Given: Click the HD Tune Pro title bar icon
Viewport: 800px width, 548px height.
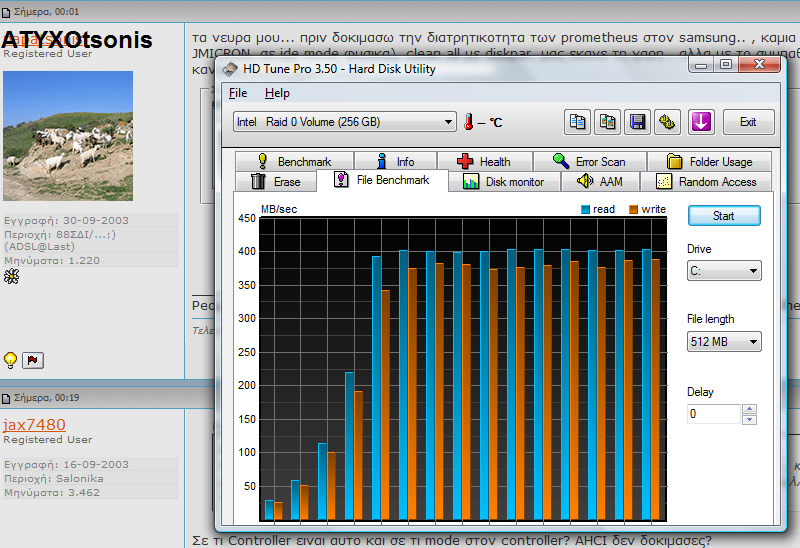Looking at the screenshot, I should pyautogui.click(x=230, y=69).
